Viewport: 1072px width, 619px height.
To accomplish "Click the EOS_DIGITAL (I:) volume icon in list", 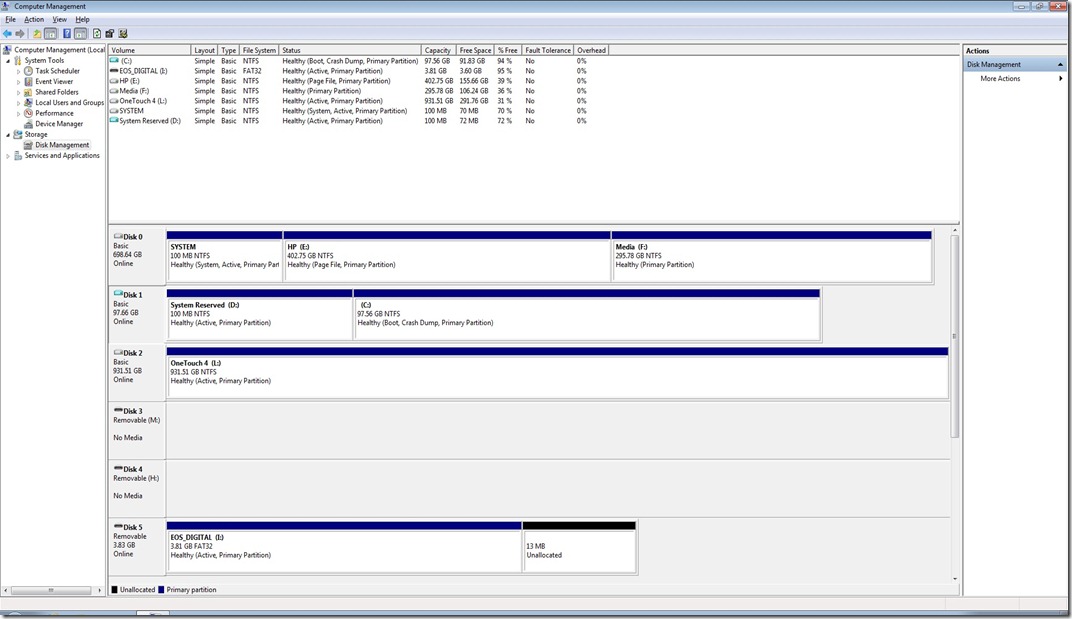I will [114, 70].
